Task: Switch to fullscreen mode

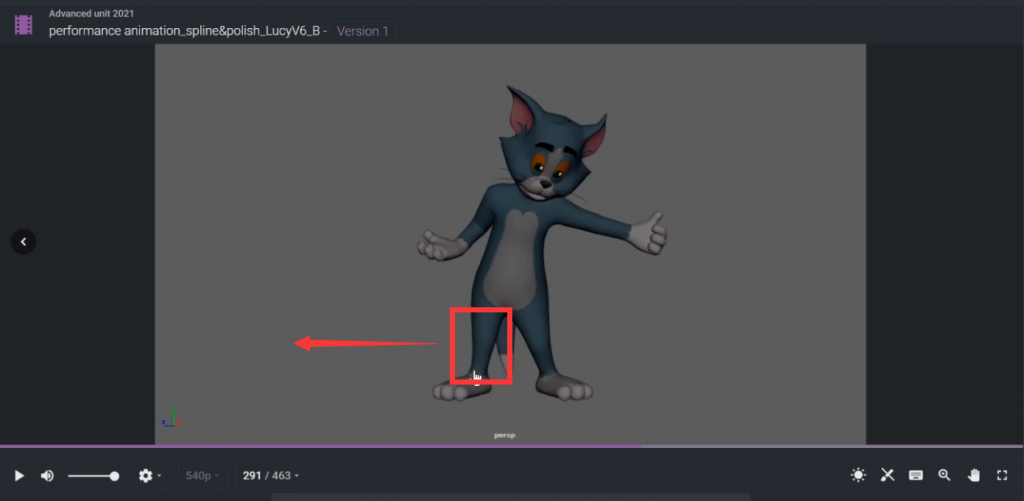Action: pos(1002,476)
